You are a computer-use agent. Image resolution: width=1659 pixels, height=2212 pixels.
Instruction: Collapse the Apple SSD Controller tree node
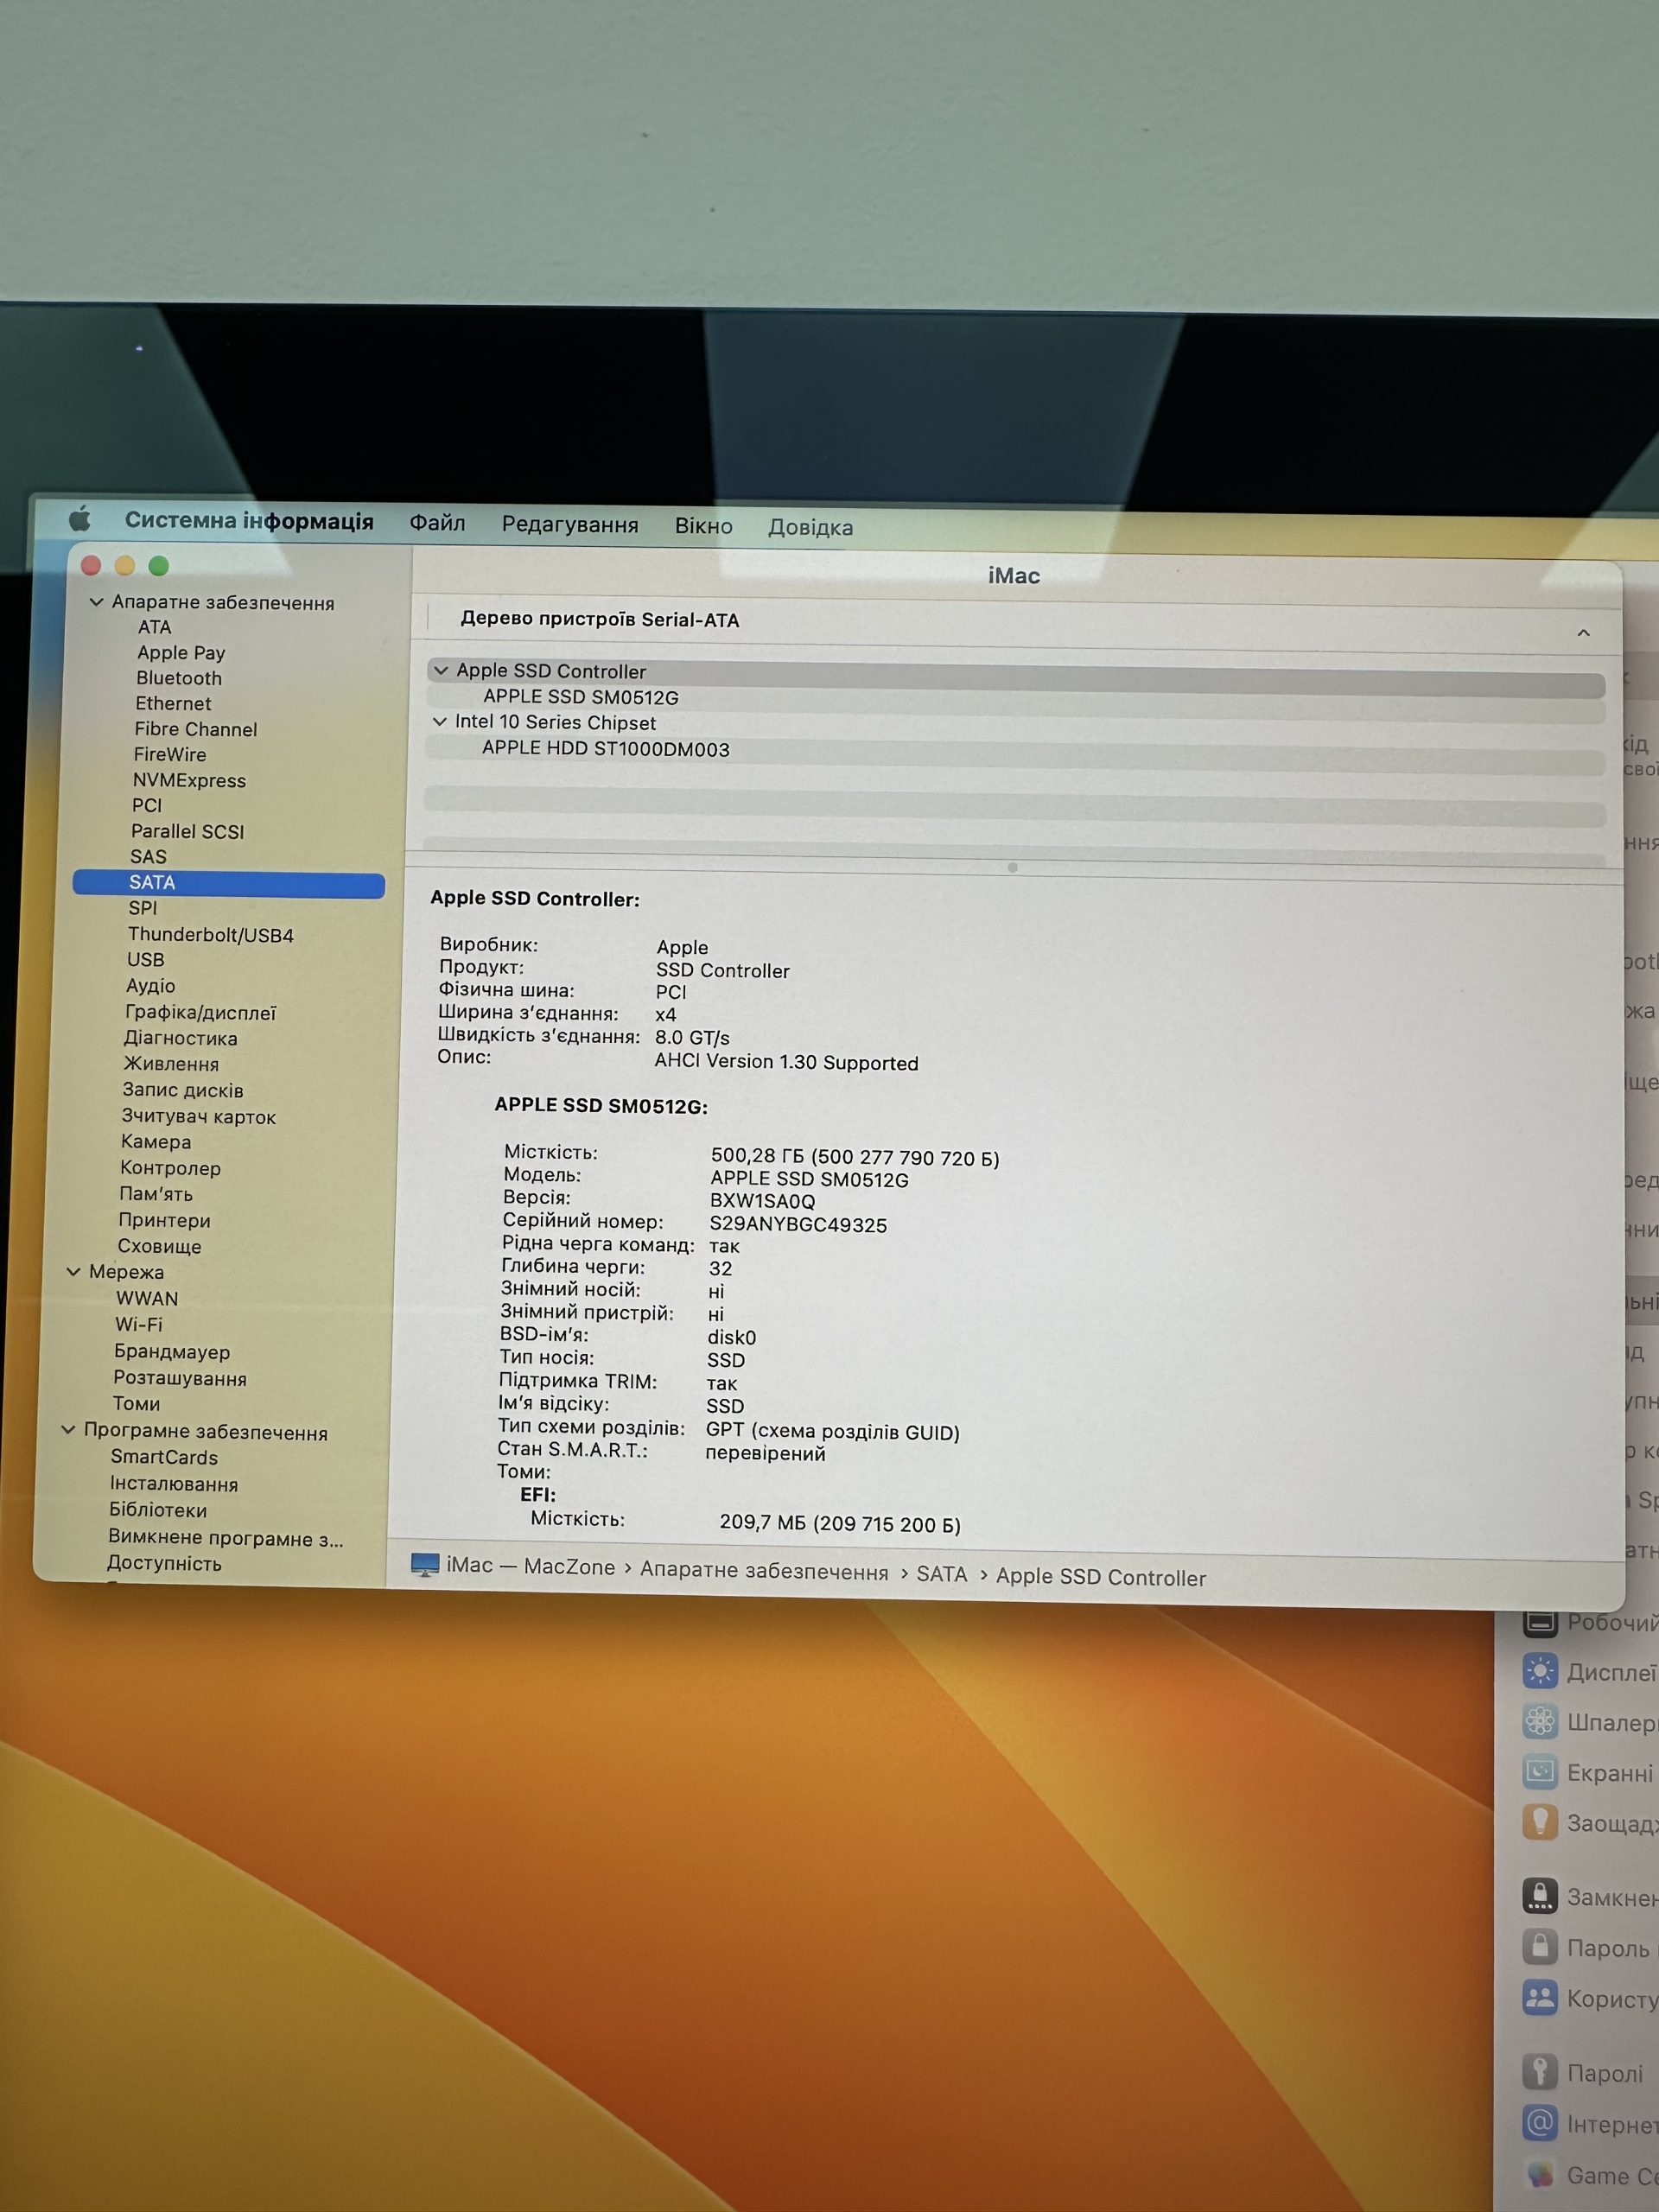tap(441, 670)
